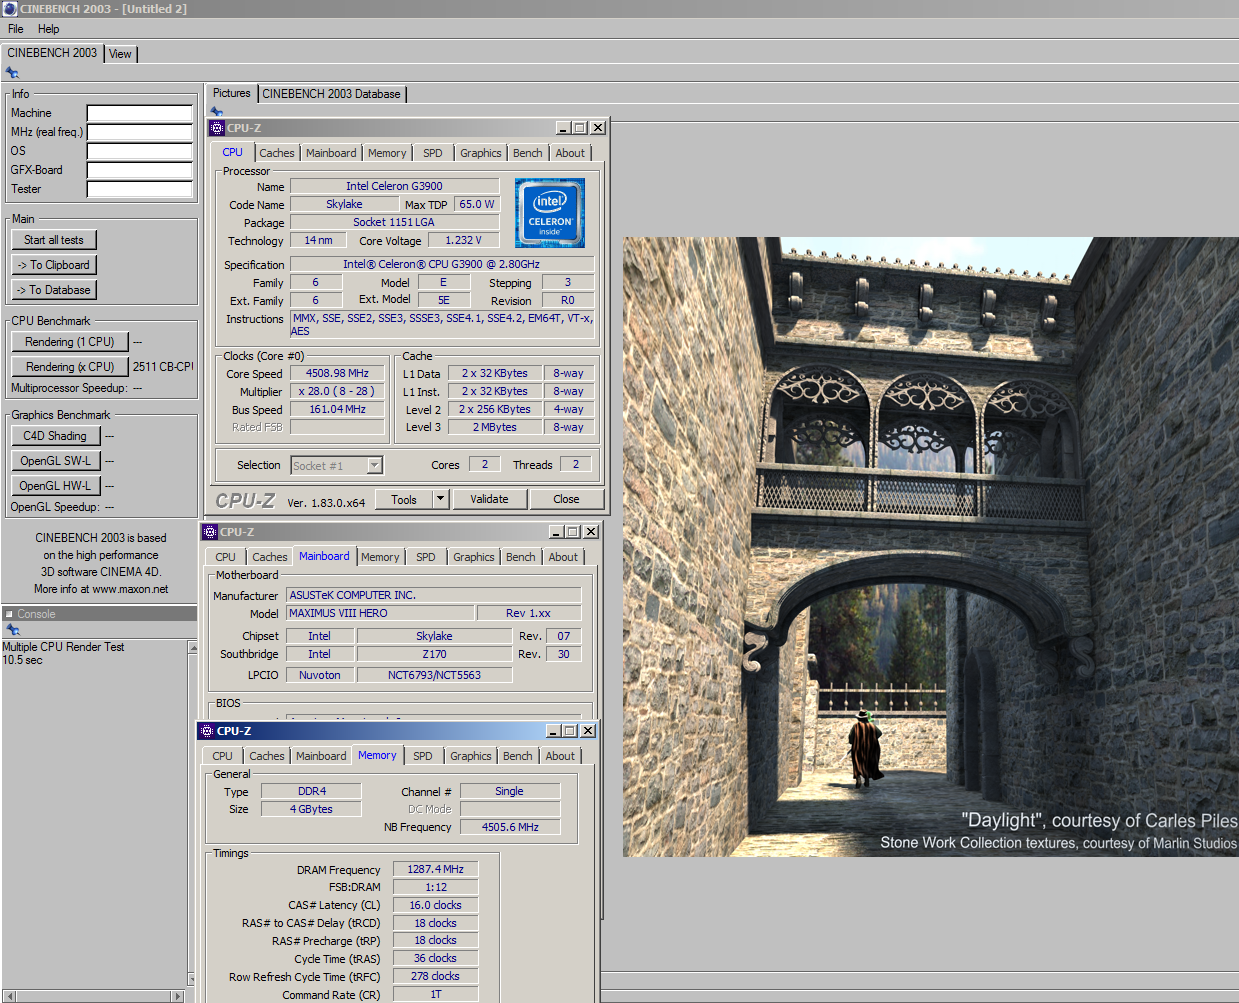1239x1003 pixels.
Task: Click the MHz (real freq.) input field
Action: point(139,132)
